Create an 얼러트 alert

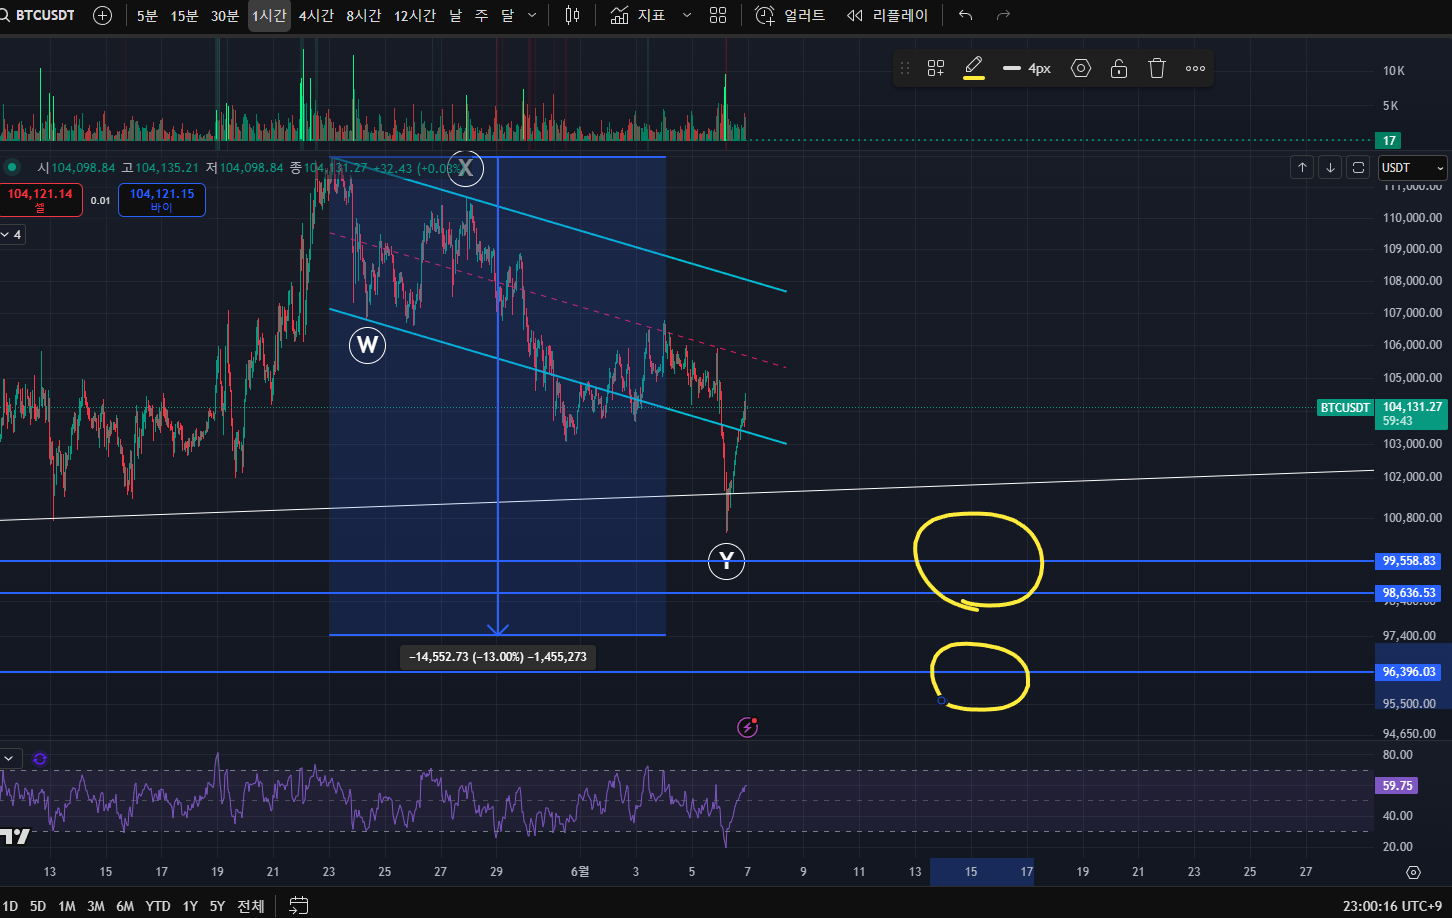(x=790, y=15)
